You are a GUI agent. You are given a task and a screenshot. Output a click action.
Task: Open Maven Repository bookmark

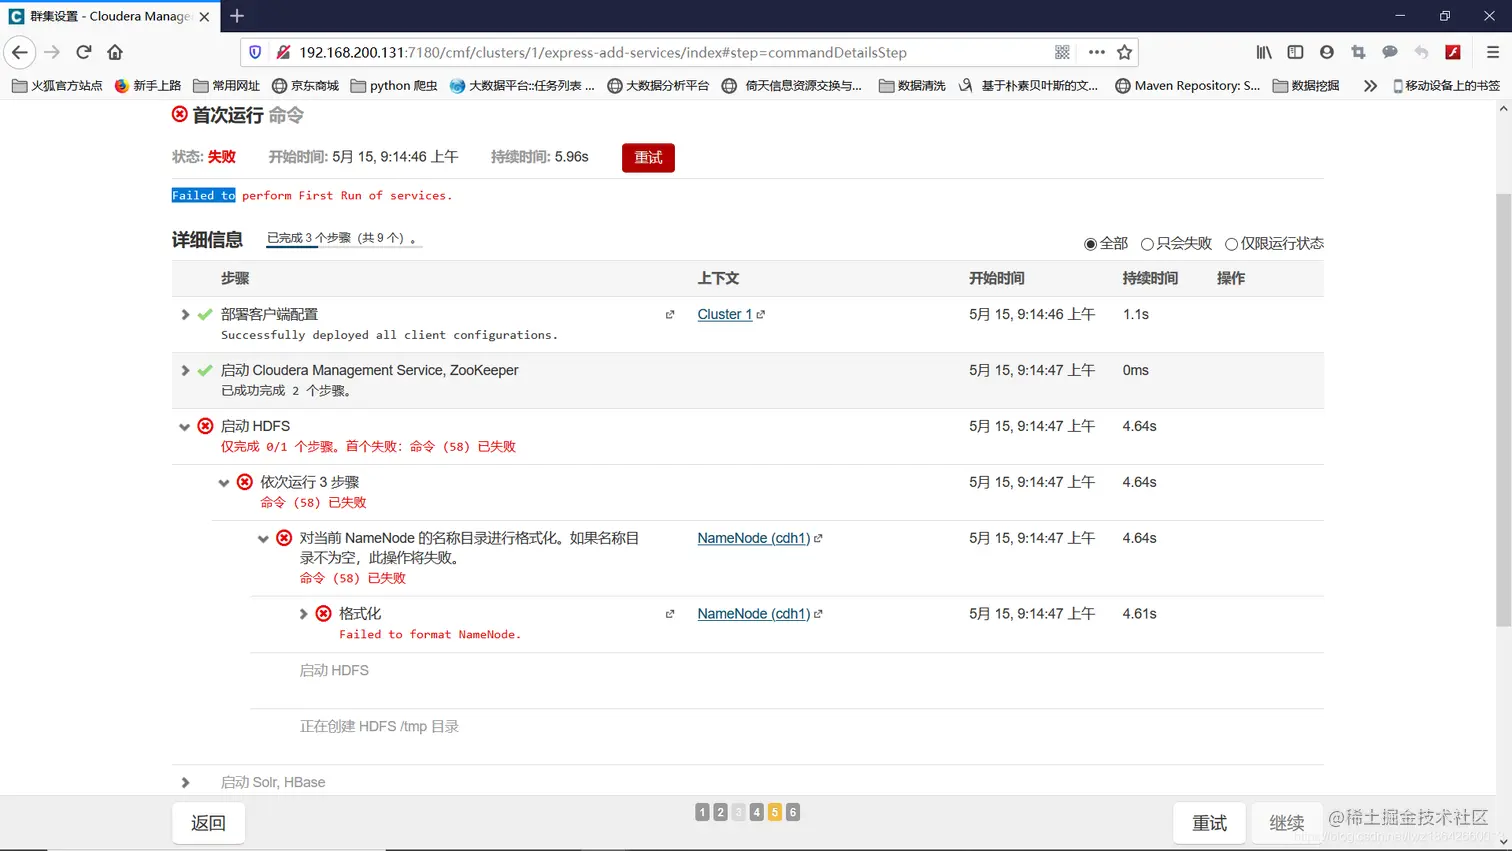[x=1188, y=86]
